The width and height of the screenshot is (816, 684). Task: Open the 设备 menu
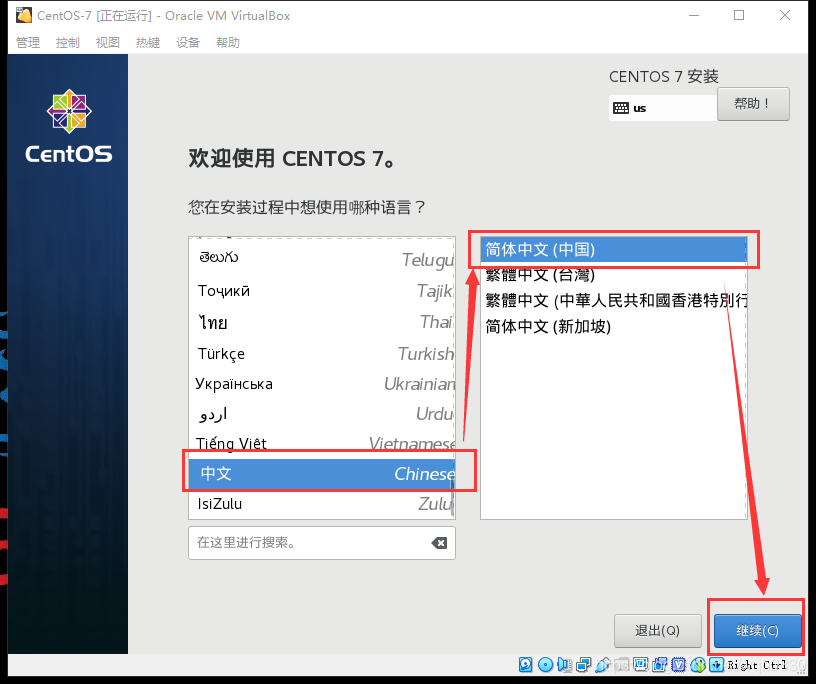pyautogui.click(x=188, y=42)
